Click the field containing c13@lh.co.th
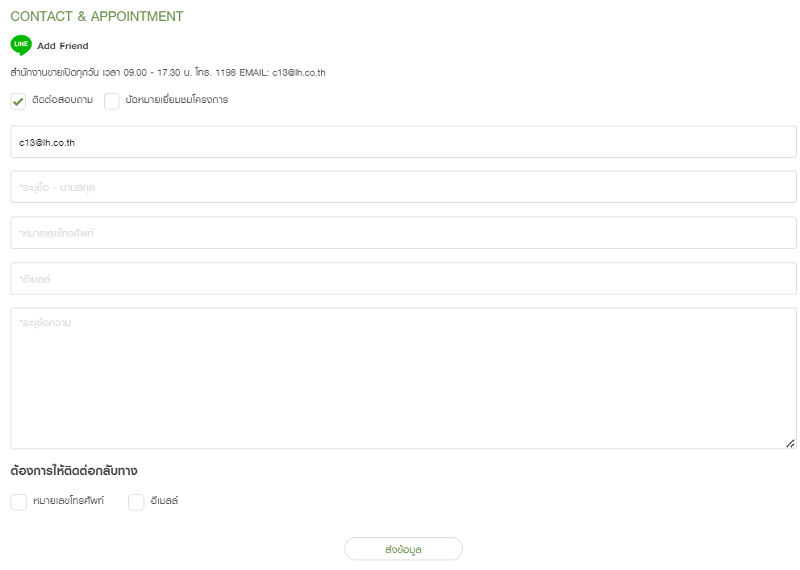Screen dimensions: 800x570 pyautogui.click(x=403, y=142)
